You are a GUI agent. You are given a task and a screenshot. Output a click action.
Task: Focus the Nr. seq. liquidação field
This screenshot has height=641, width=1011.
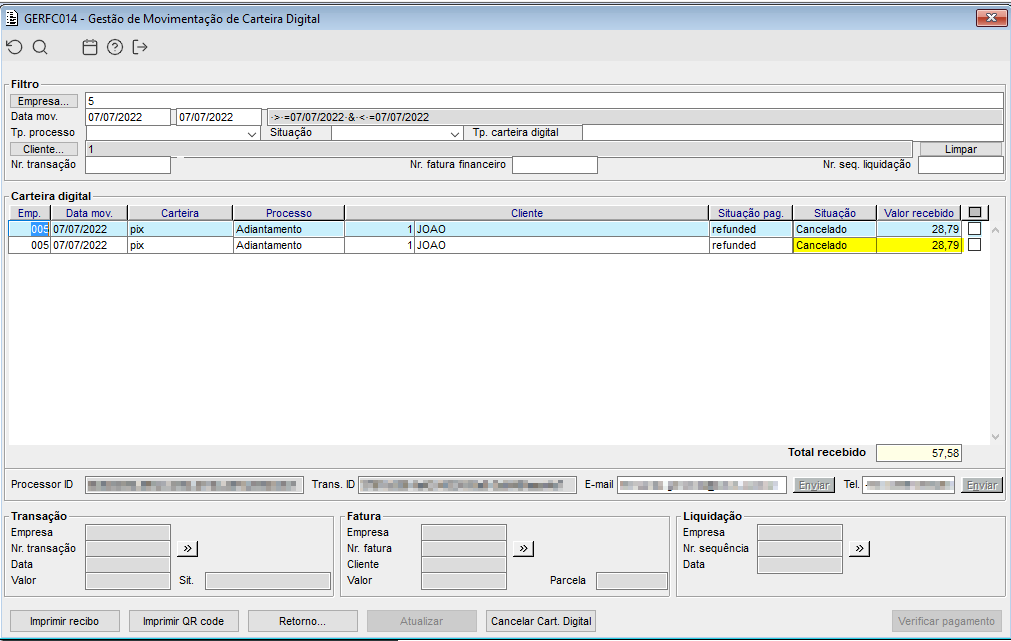961,165
